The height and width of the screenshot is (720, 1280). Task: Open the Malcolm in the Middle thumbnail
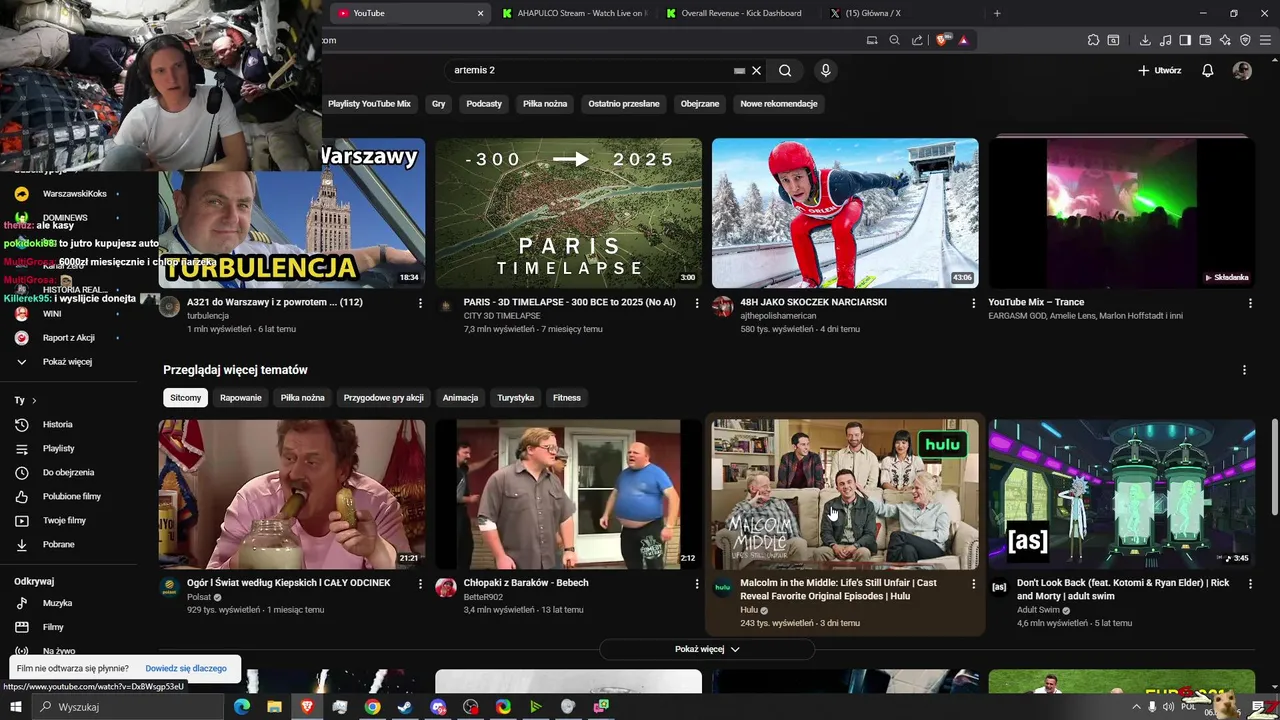[x=845, y=494]
